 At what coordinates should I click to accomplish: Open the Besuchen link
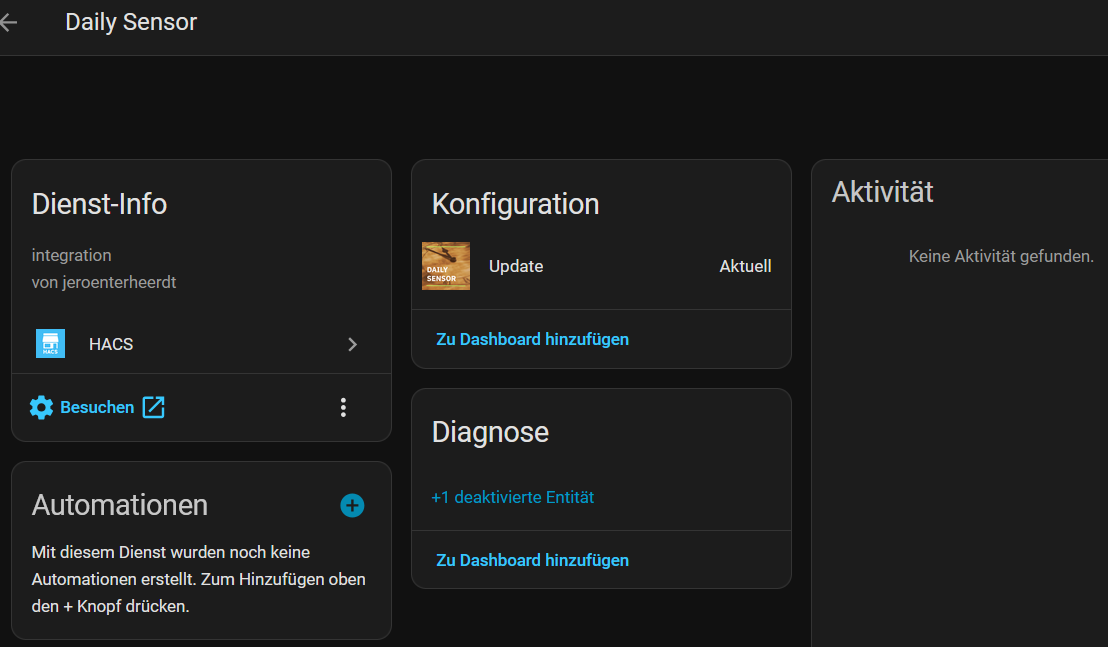click(97, 408)
